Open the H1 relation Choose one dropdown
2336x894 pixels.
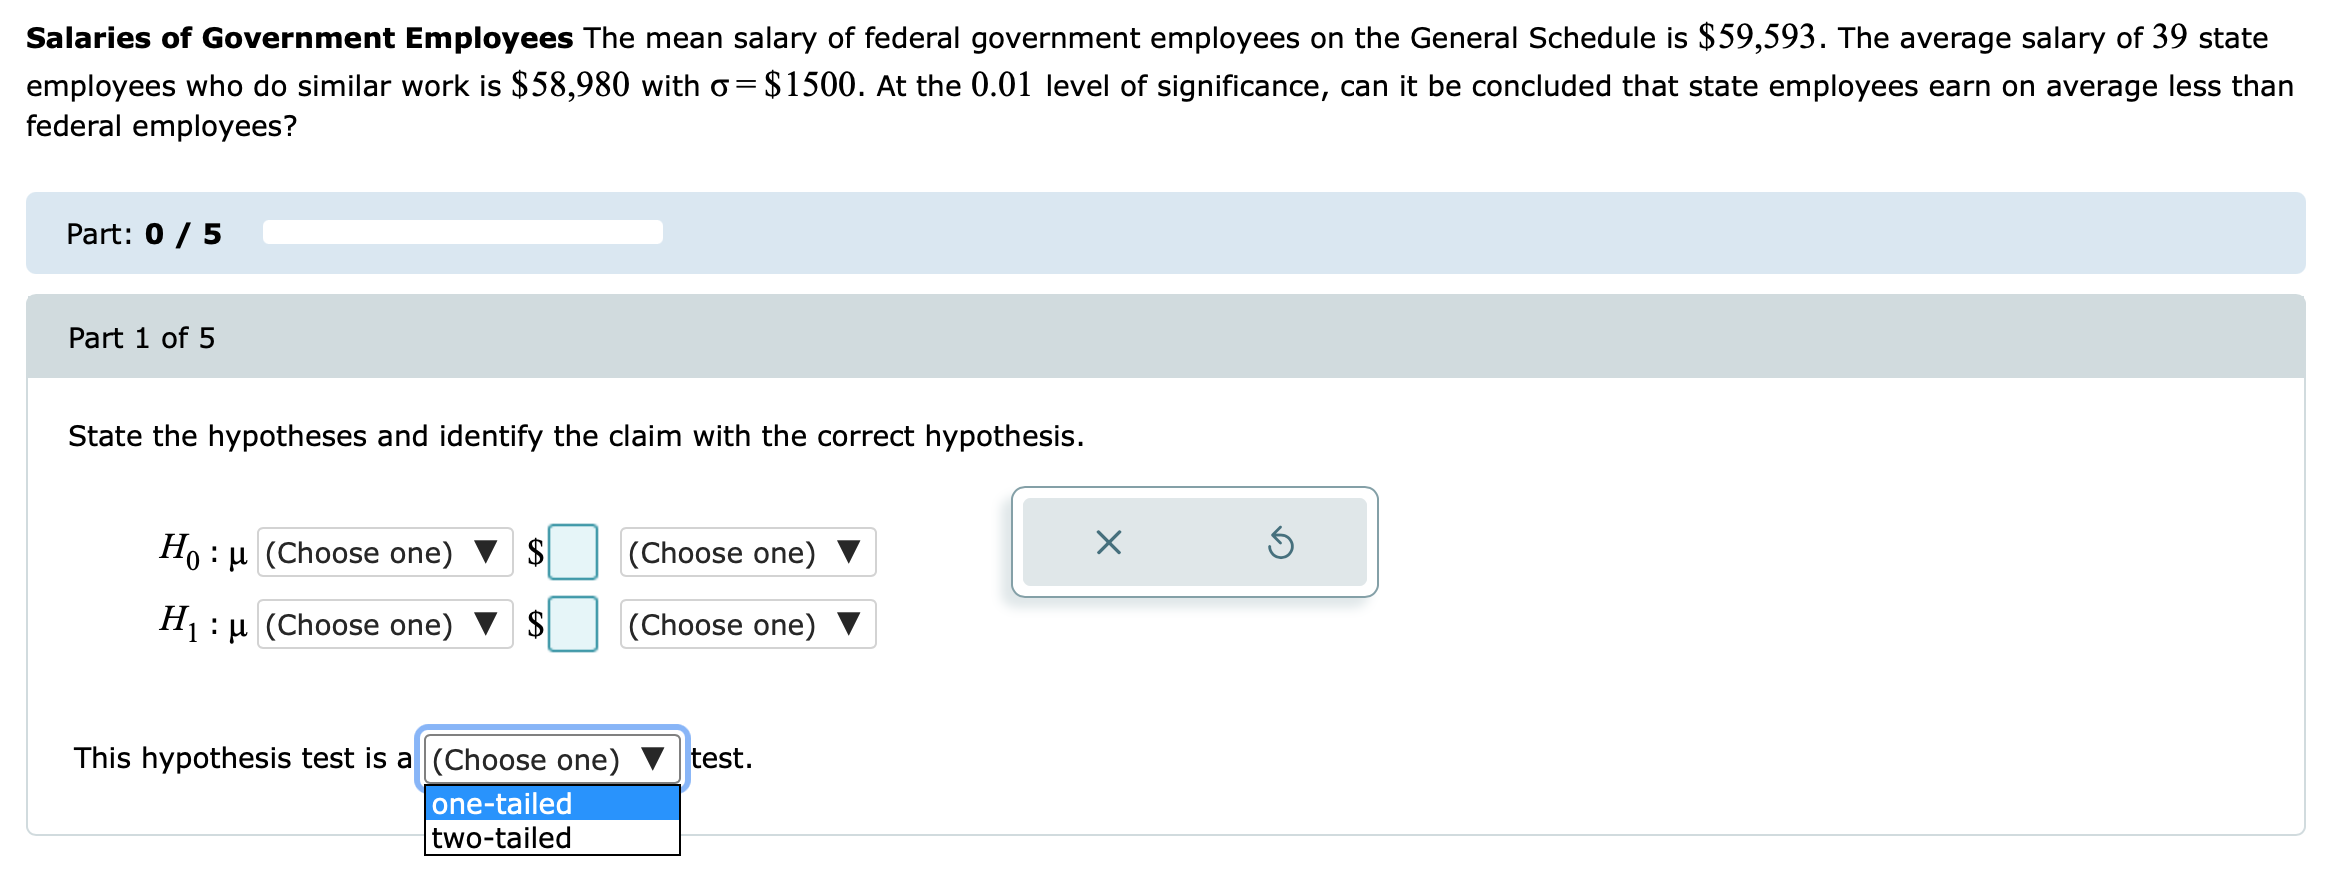[x=385, y=624]
